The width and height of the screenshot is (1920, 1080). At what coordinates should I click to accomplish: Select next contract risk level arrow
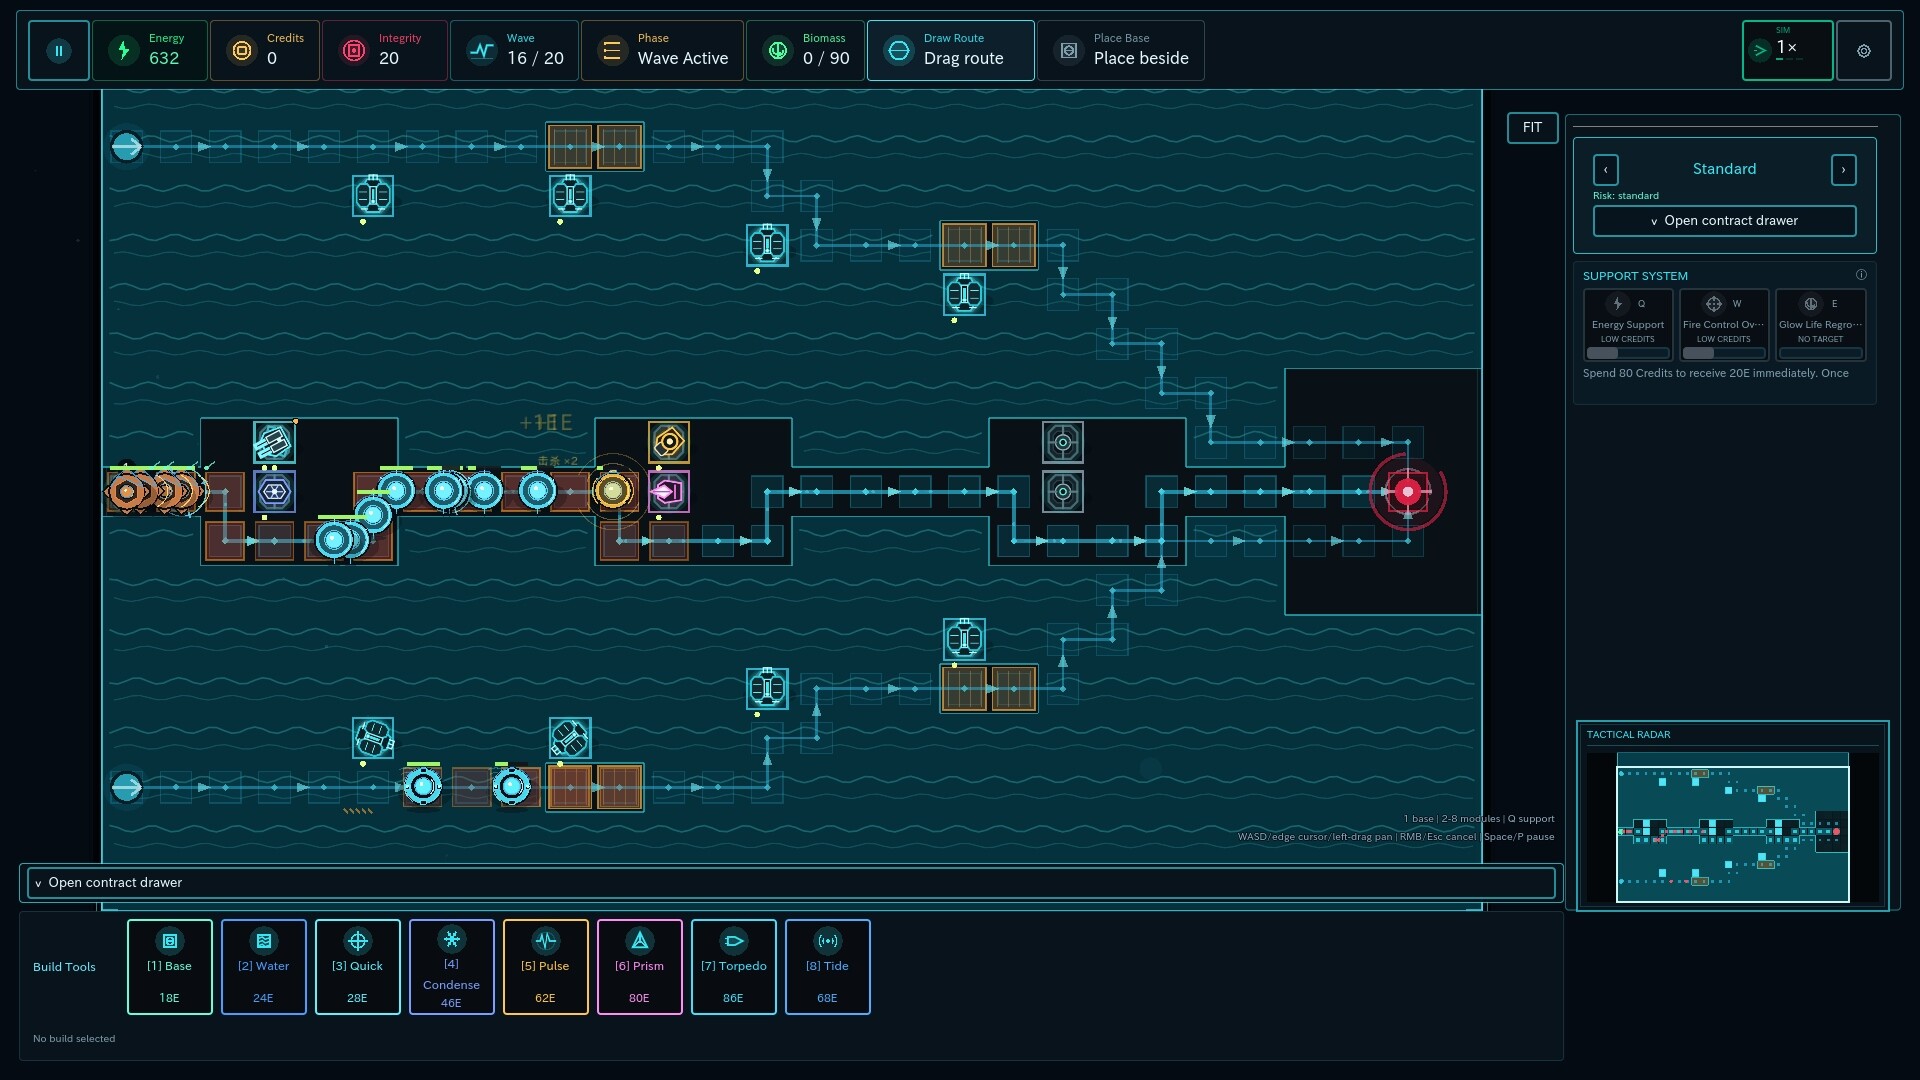click(x=1844, y=169)
